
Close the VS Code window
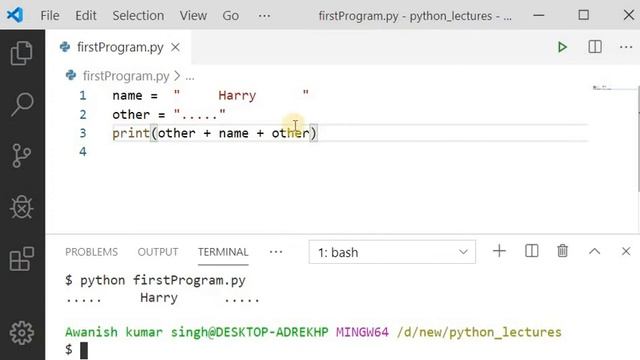pyautogui.click(x=629, y=16)
